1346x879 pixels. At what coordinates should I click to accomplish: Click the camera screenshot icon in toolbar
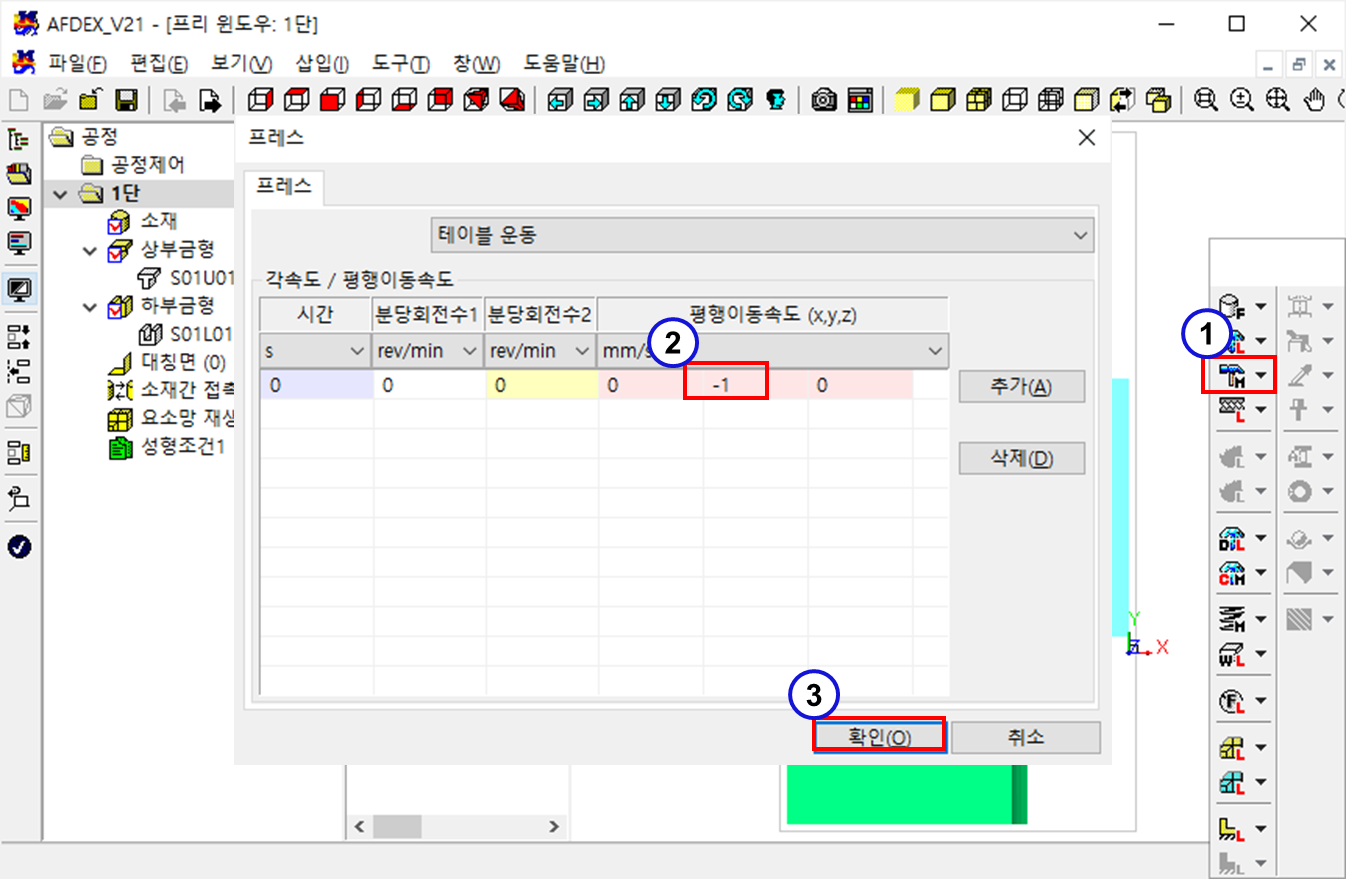(824, 100)
